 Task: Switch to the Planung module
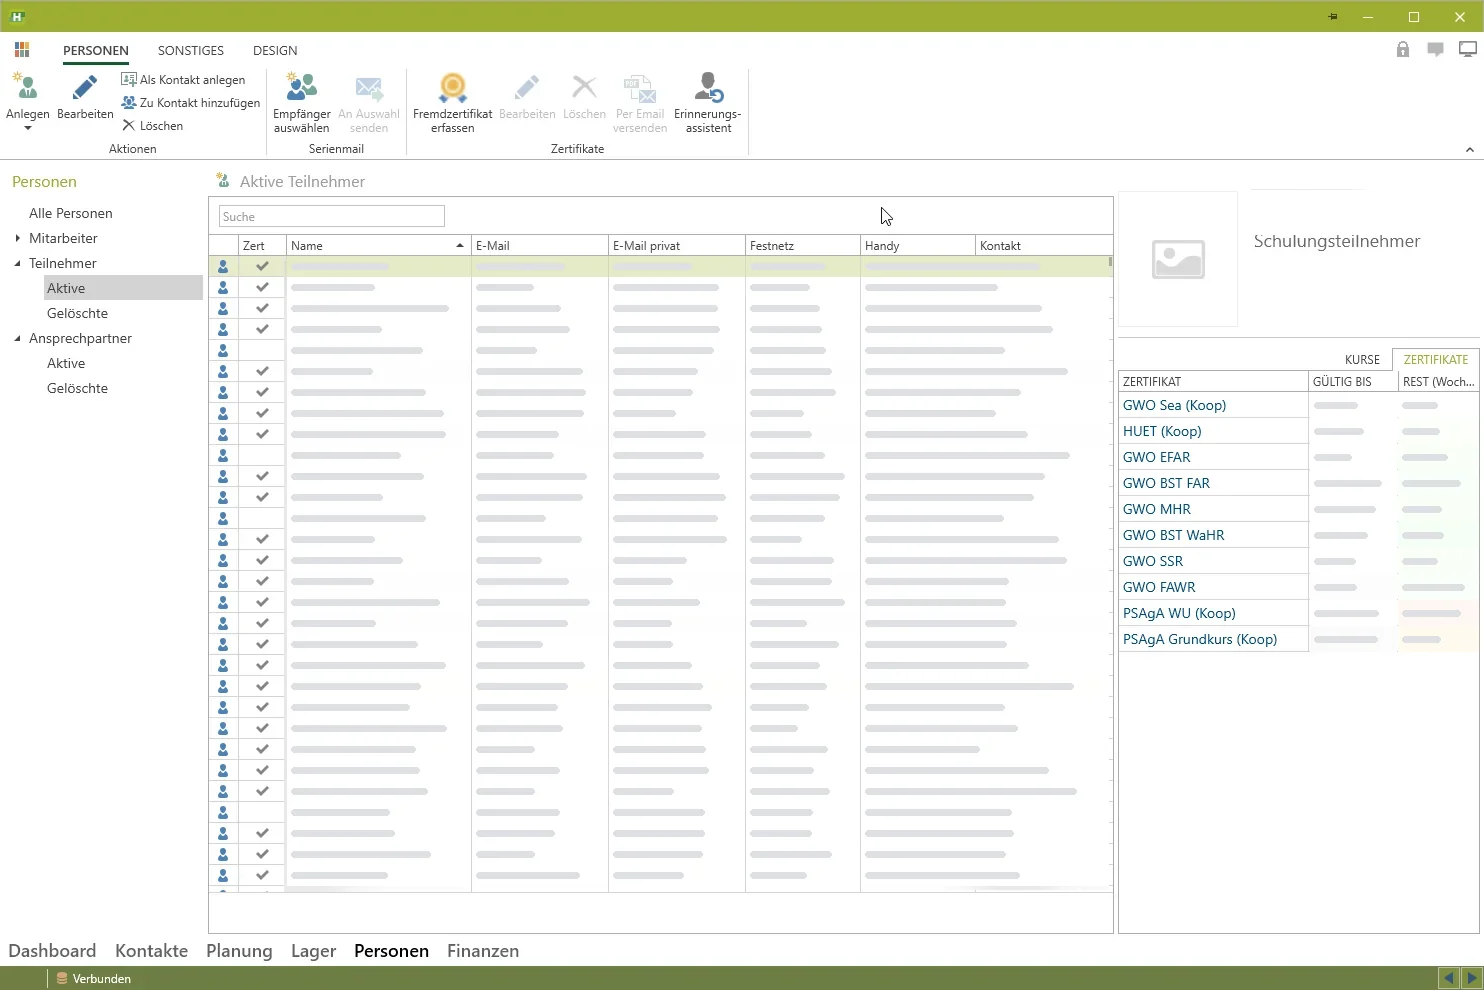coord(239,951)
